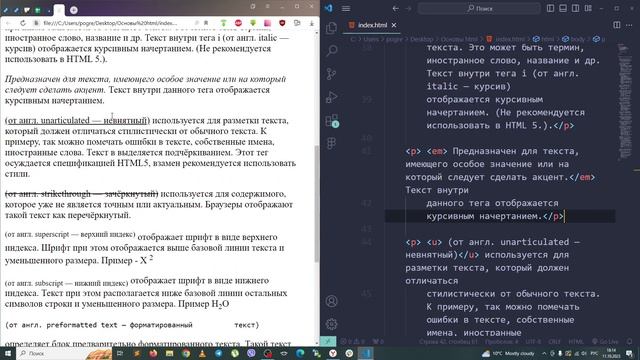Open the red shield extension icon

(282, 23)
